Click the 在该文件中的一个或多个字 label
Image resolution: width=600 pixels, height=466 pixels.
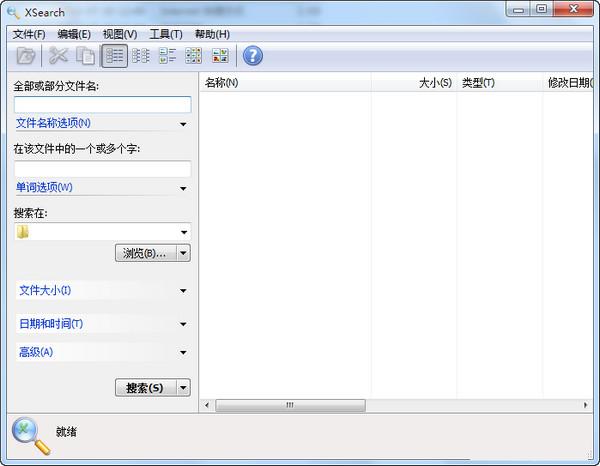click(x=77, y=148)
